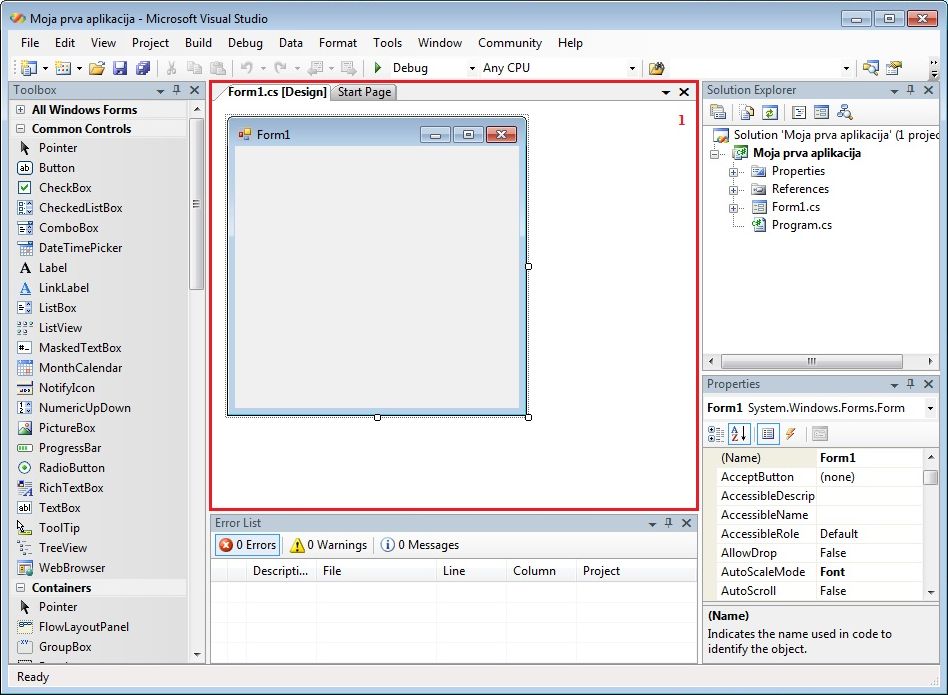Toggle auto-hide pin on Error List panel

669,522
